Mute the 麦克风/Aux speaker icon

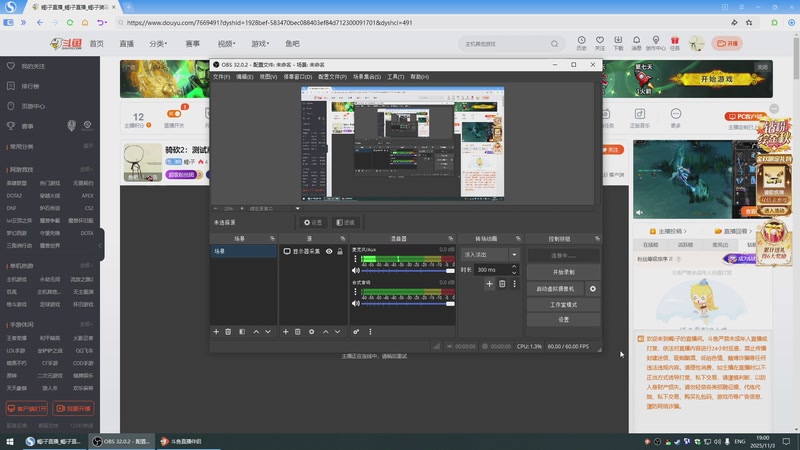(x=356, y=270)
